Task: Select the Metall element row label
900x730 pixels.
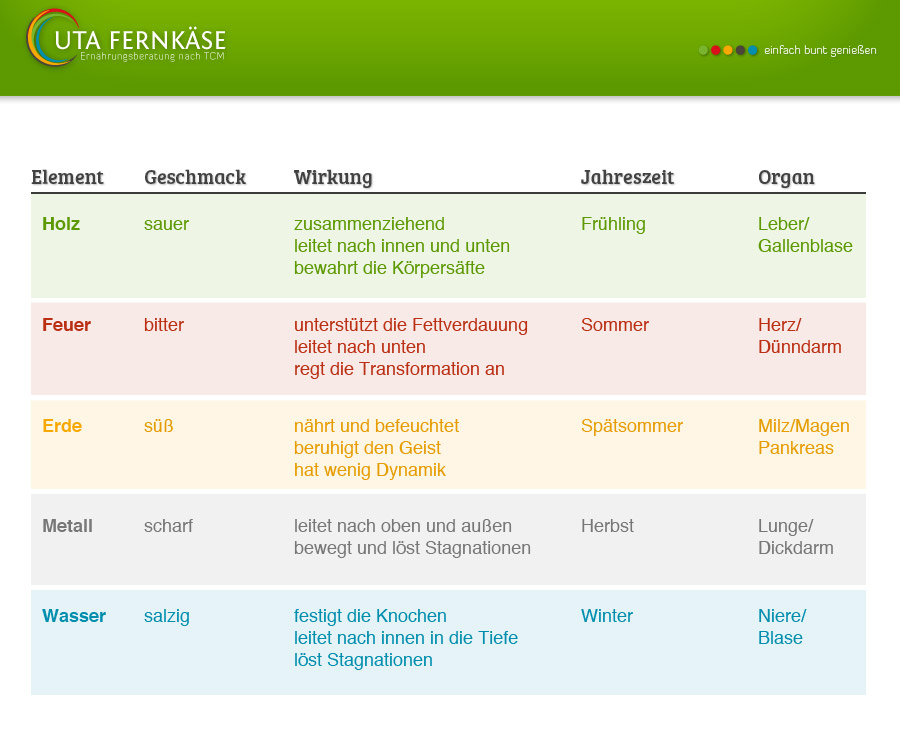Action: [x=67, y=526]
